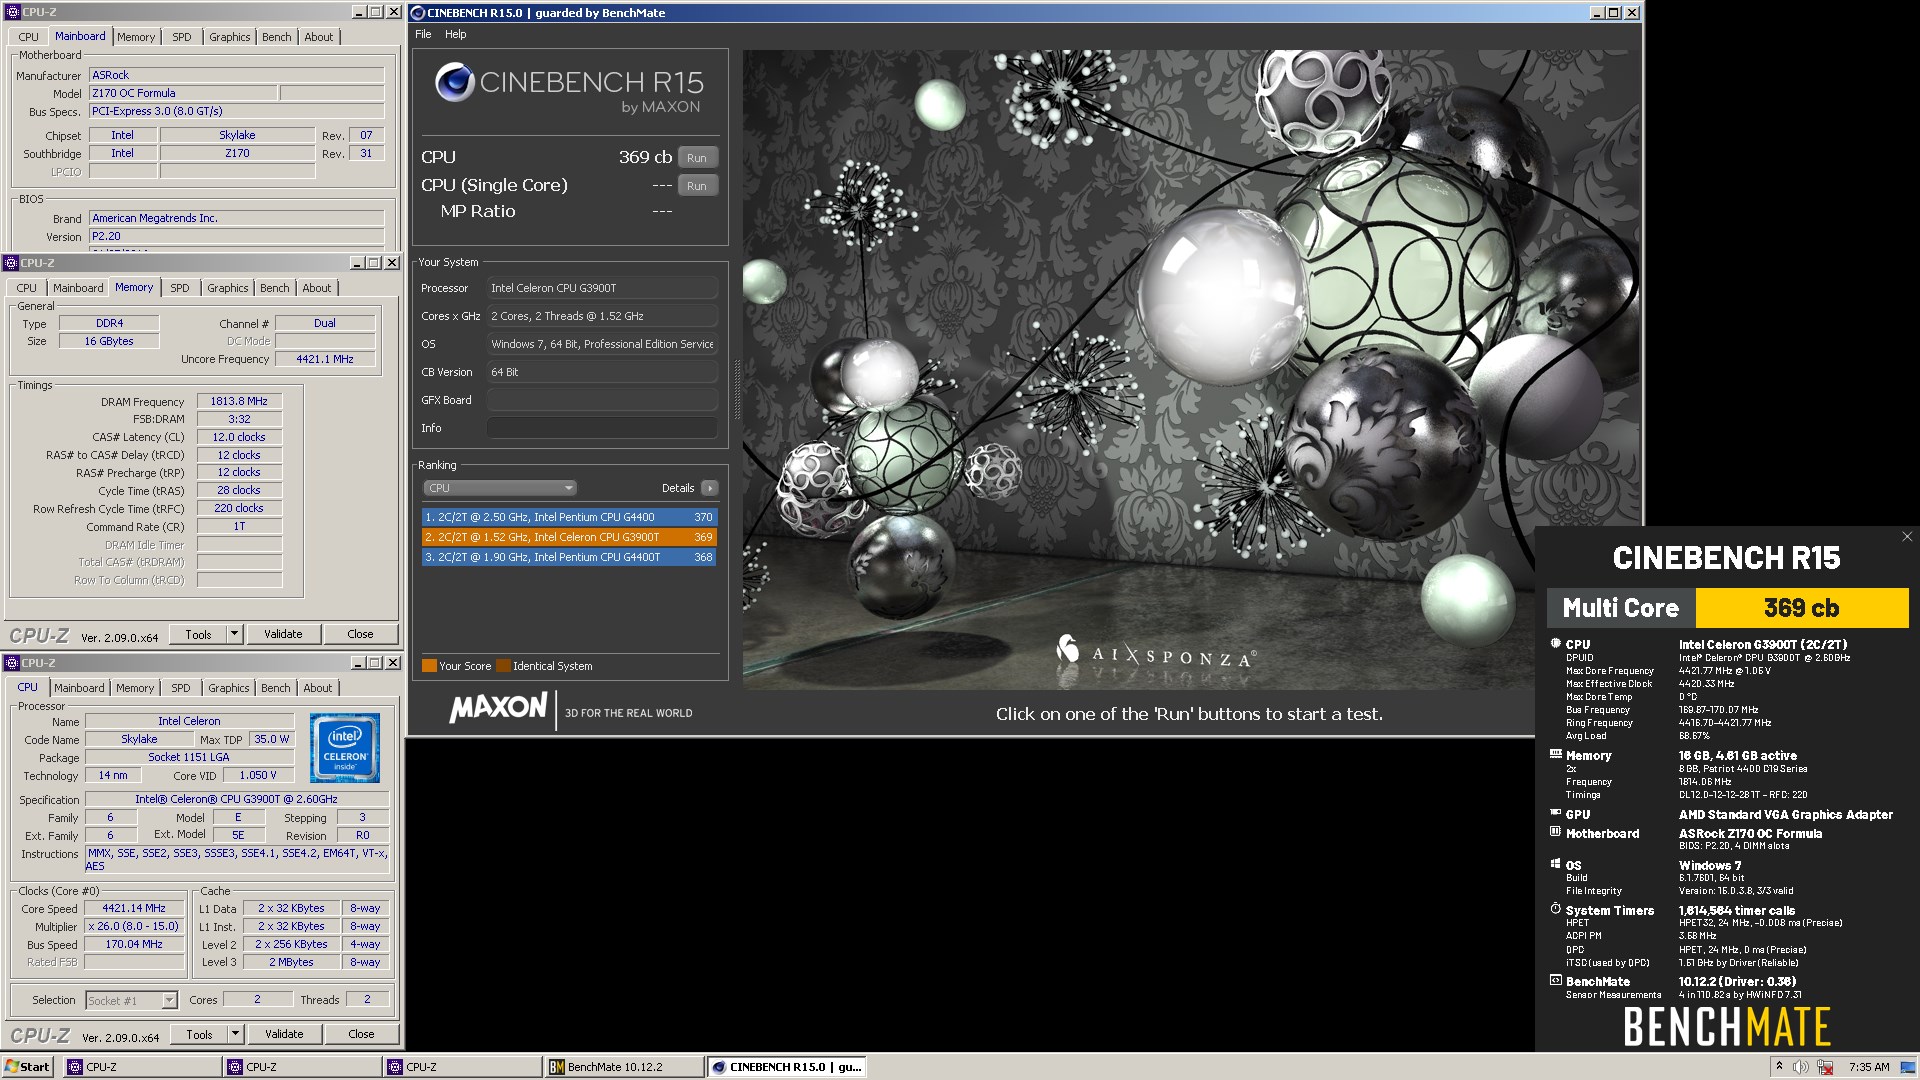Click the network icon in system tray
The width and height of the screenshot is (1920, 1080).
point(1825,1067)
